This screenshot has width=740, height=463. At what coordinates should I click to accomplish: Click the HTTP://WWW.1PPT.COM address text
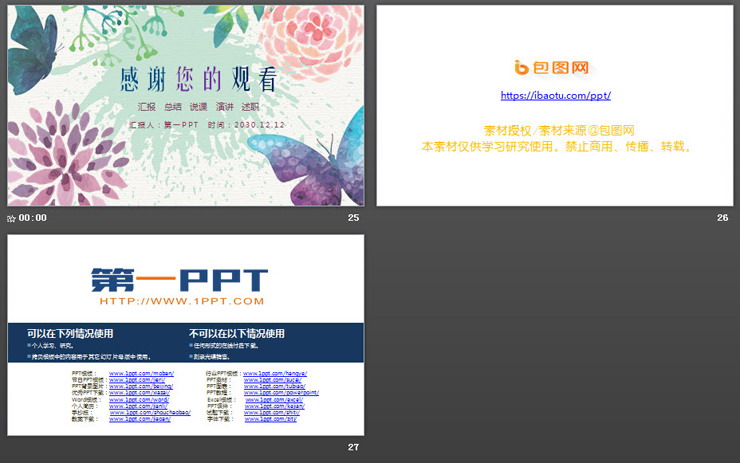(181, 301)
